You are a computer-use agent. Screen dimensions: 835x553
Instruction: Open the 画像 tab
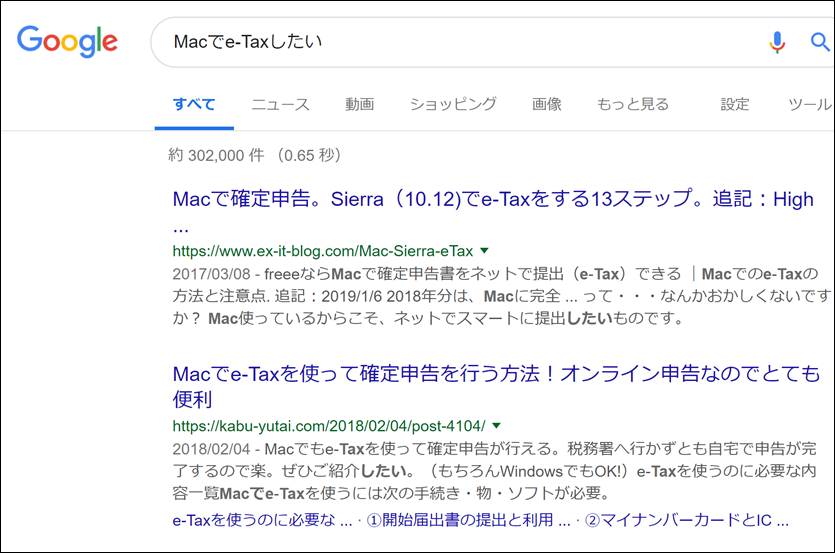[547, 104]
